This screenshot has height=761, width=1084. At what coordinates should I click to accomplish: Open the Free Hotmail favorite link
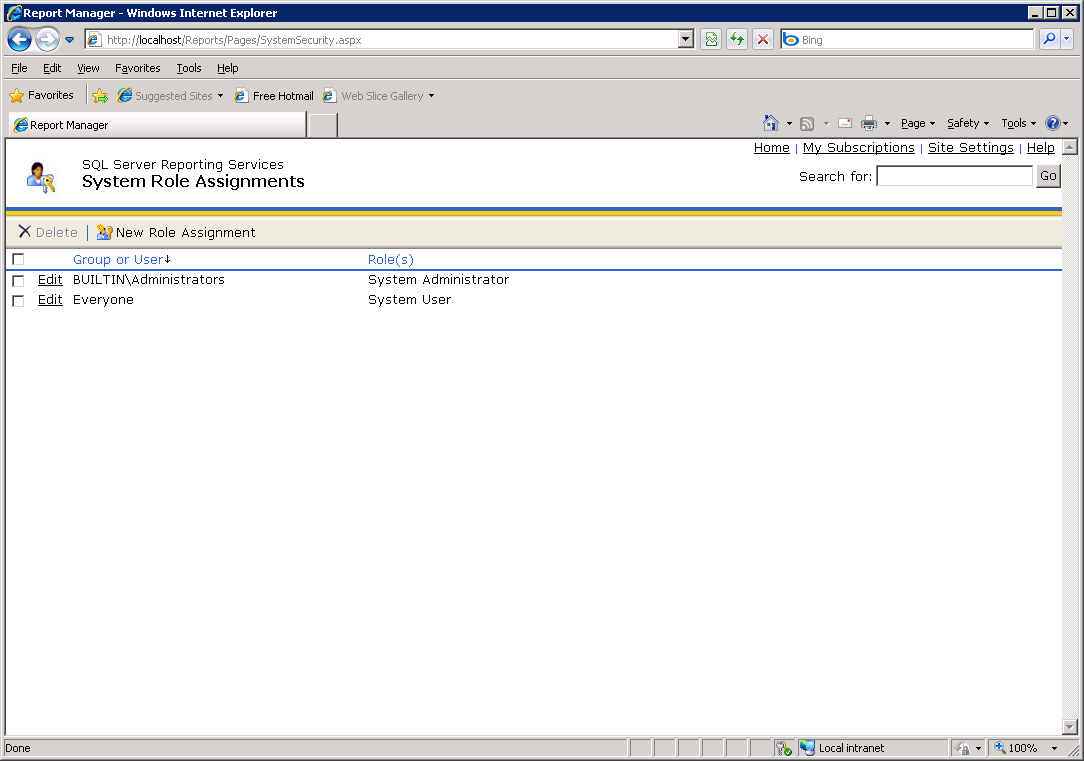[x=274, y=95]
